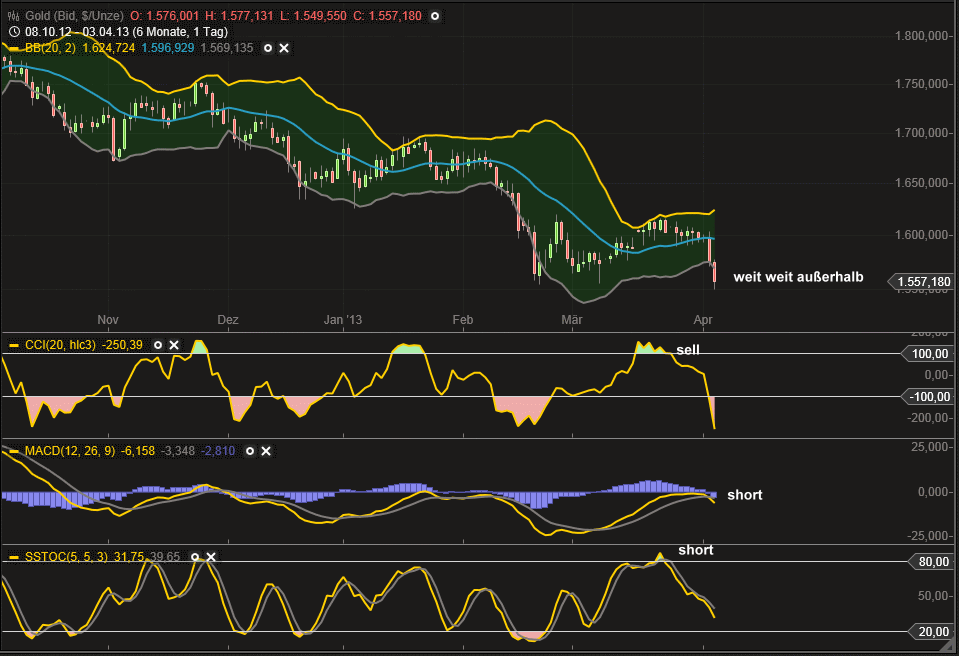The height and width of the screenshot is (656, 959).
Task: Click the opening price O: 1.576,001
Action: coord(165,16)
